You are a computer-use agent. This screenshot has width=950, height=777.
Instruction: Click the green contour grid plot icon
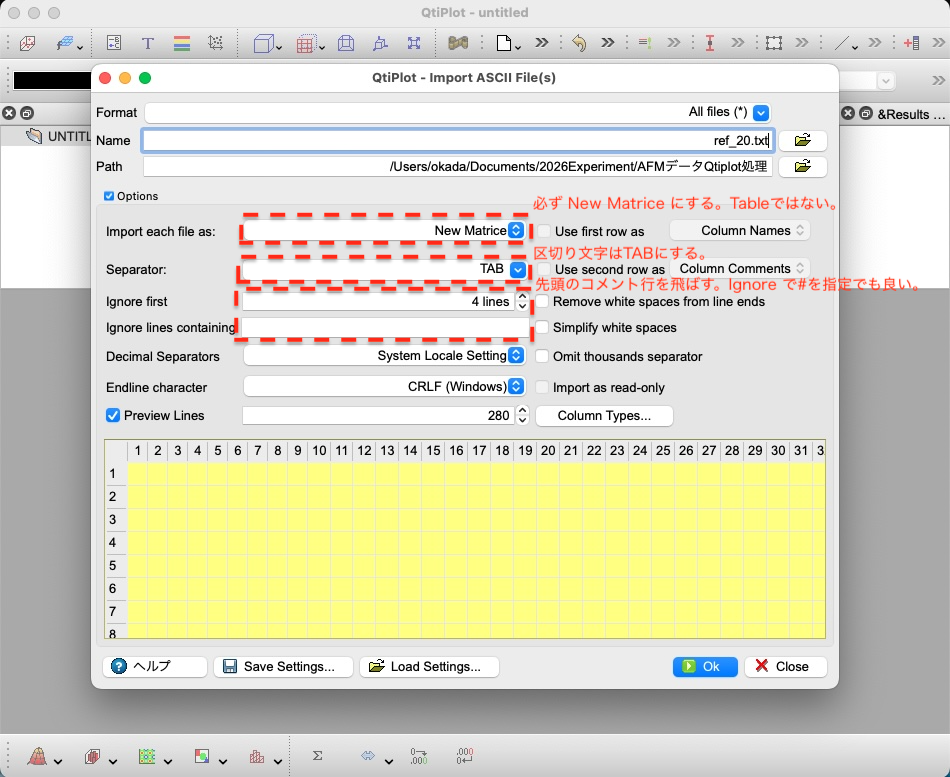point(147,756)
